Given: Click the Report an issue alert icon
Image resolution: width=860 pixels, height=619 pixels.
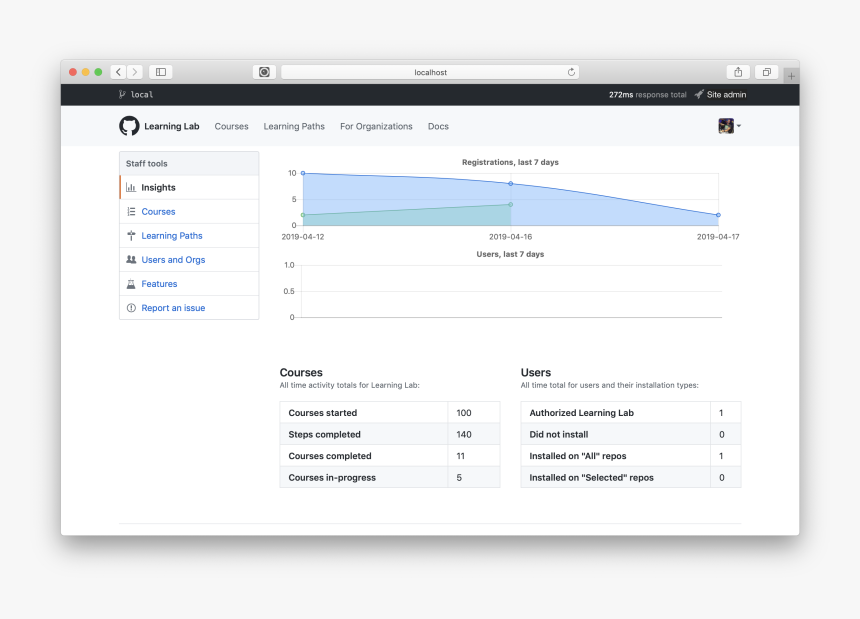Looking at the screenshot, I should pos(131,308).
